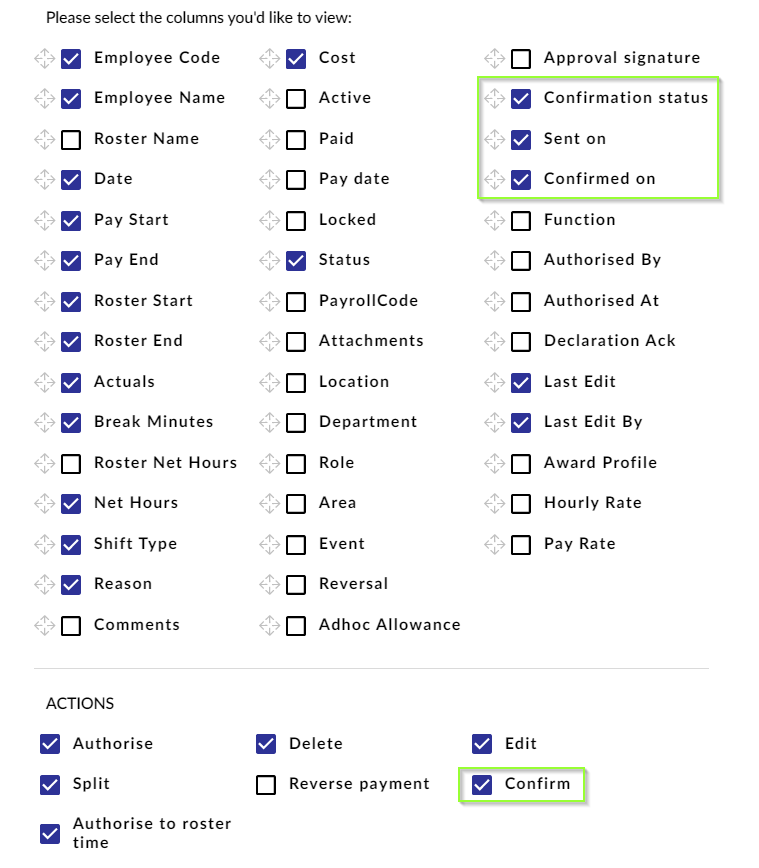Check the Reverse payment action checkbox
Viewport: 759px width, 868px height.
click(266, 785)
